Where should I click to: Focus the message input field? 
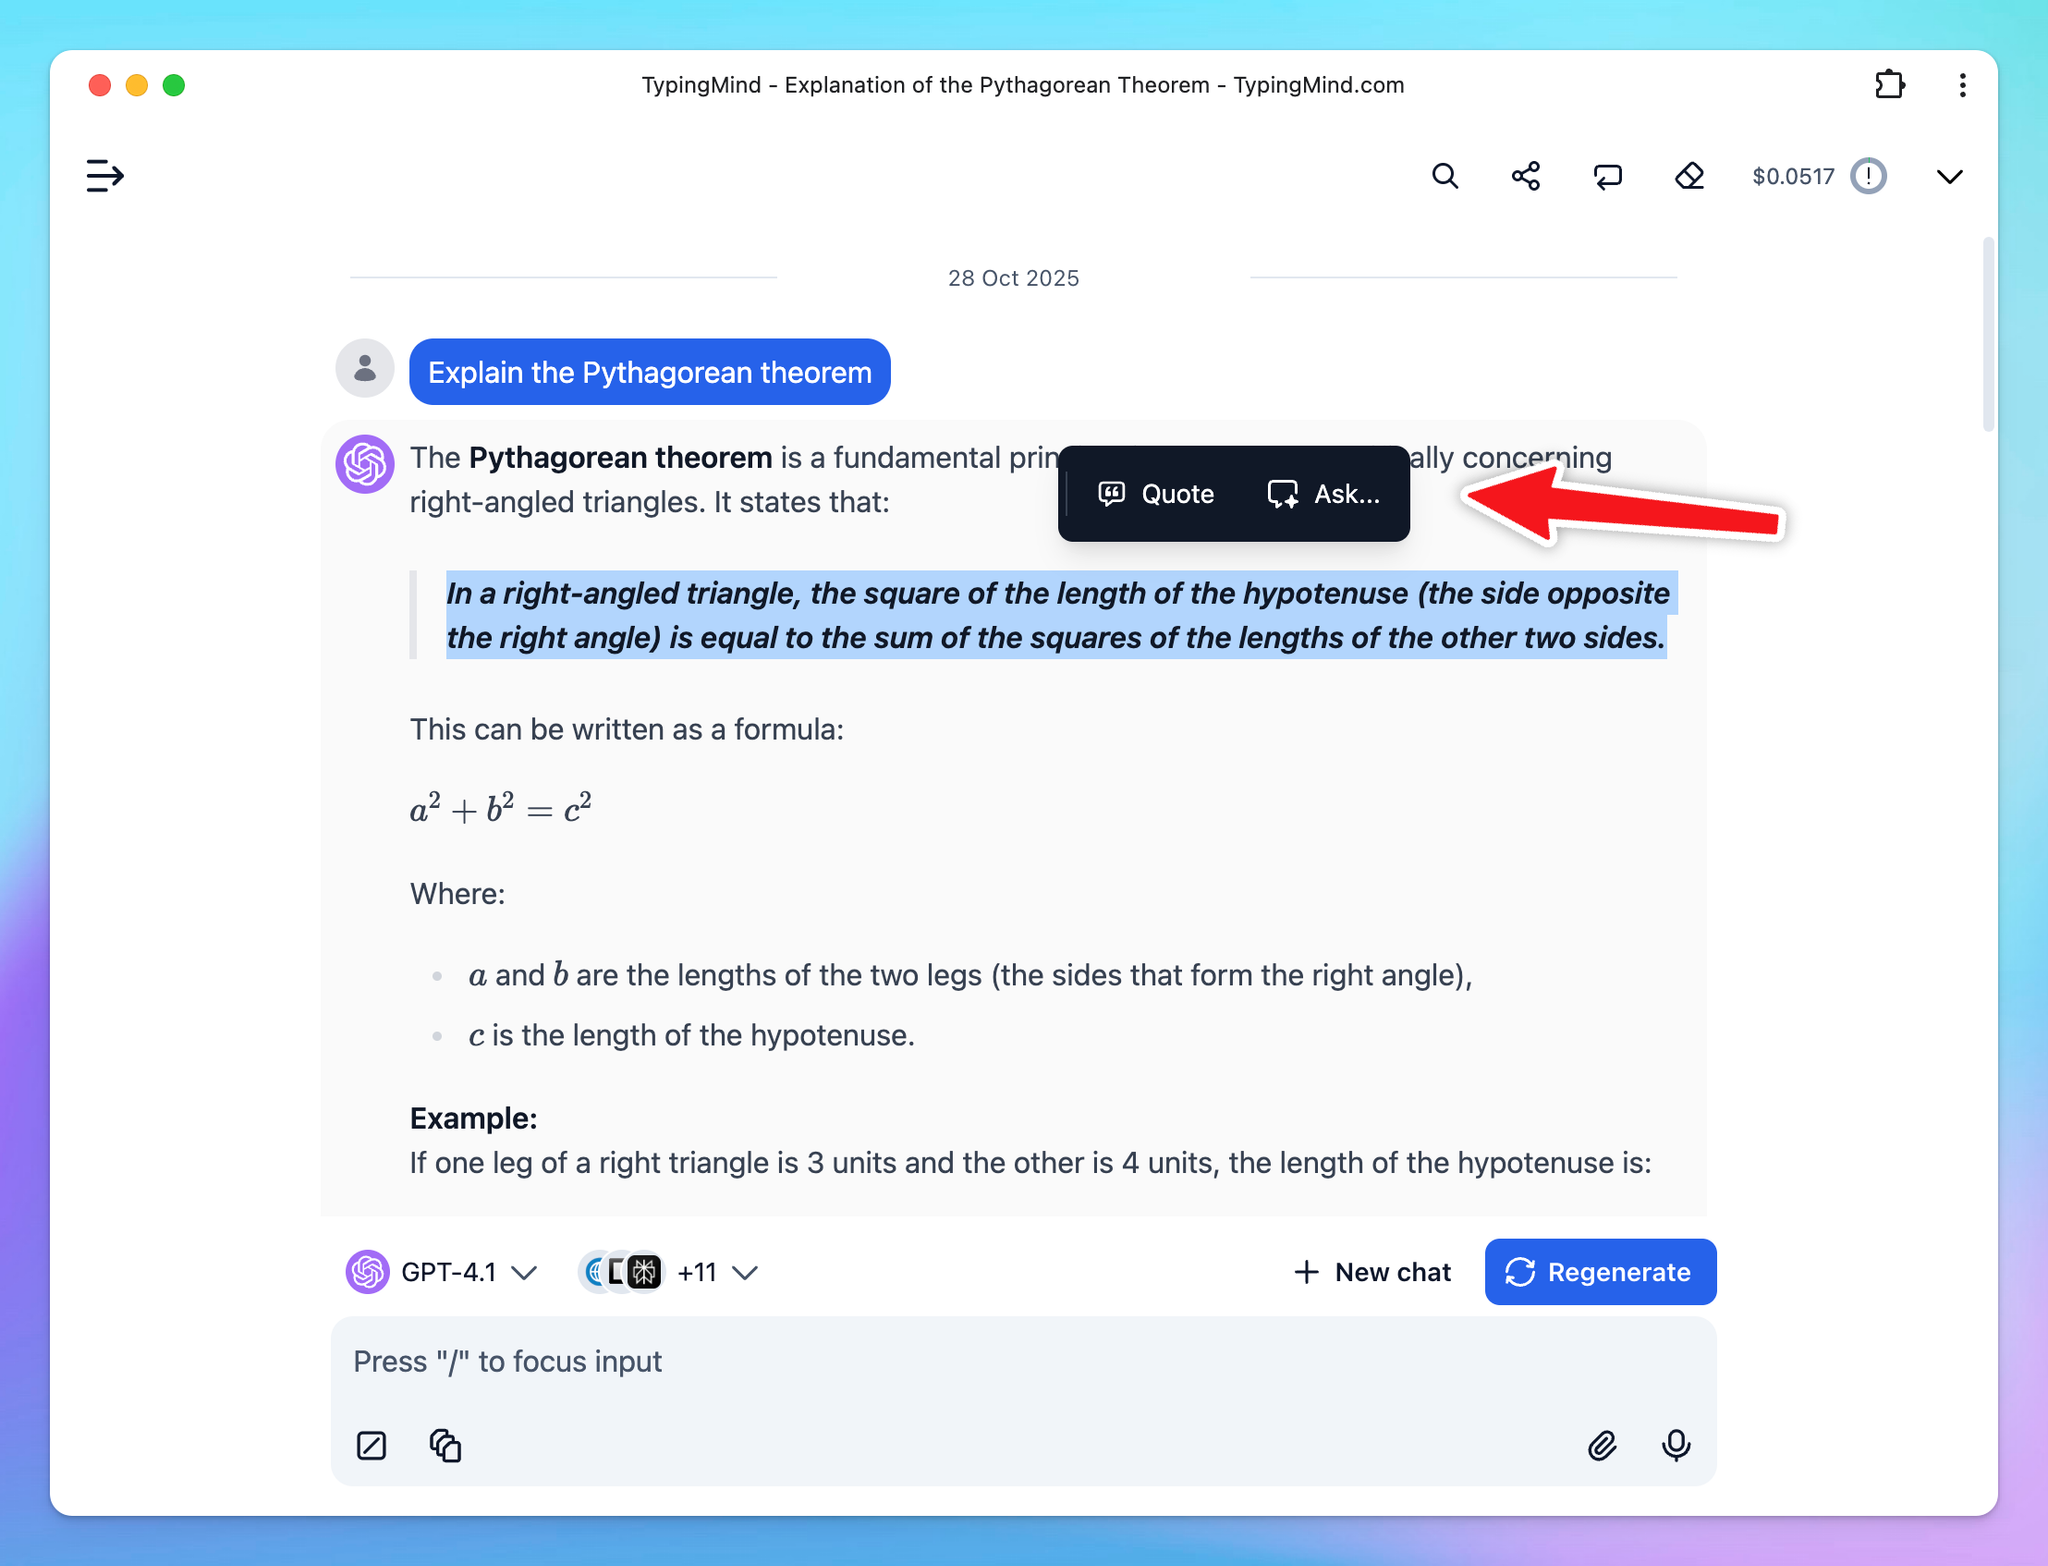[1000, 1362]
